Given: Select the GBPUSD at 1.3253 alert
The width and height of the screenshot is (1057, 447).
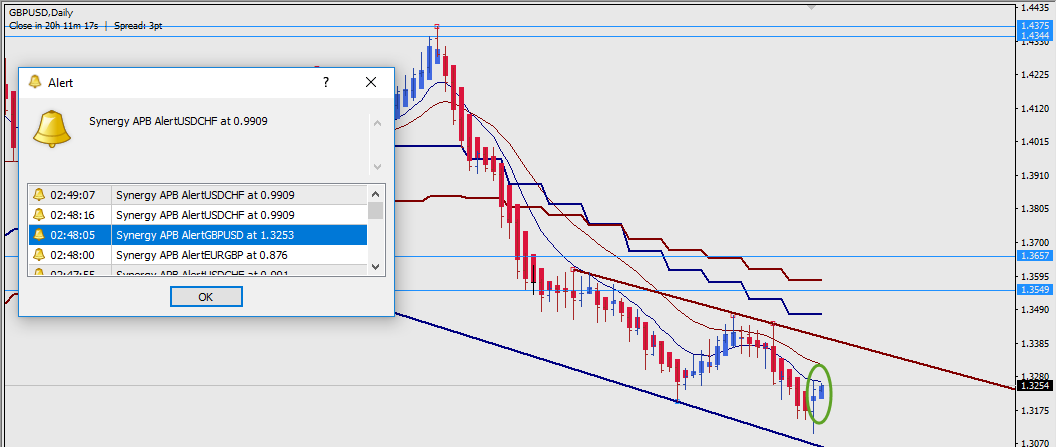Looking at the screenshot, I should coord(238,235).
